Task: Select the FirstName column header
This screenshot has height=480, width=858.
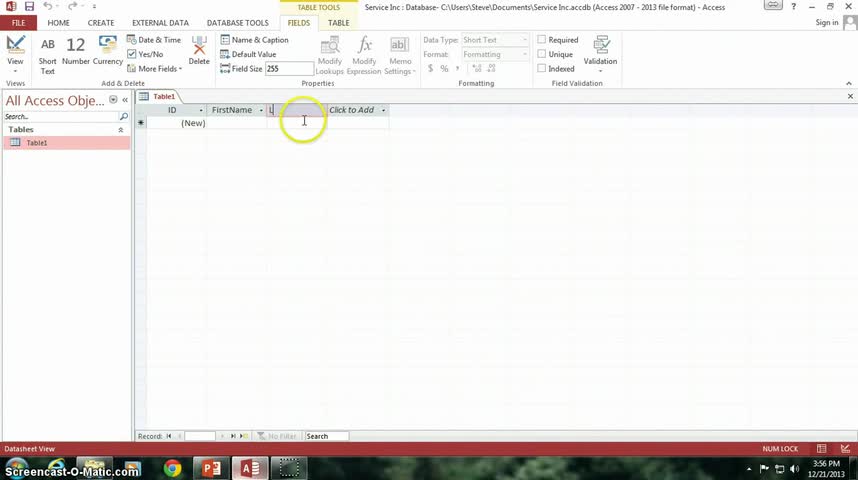Action: coord(232,110)
